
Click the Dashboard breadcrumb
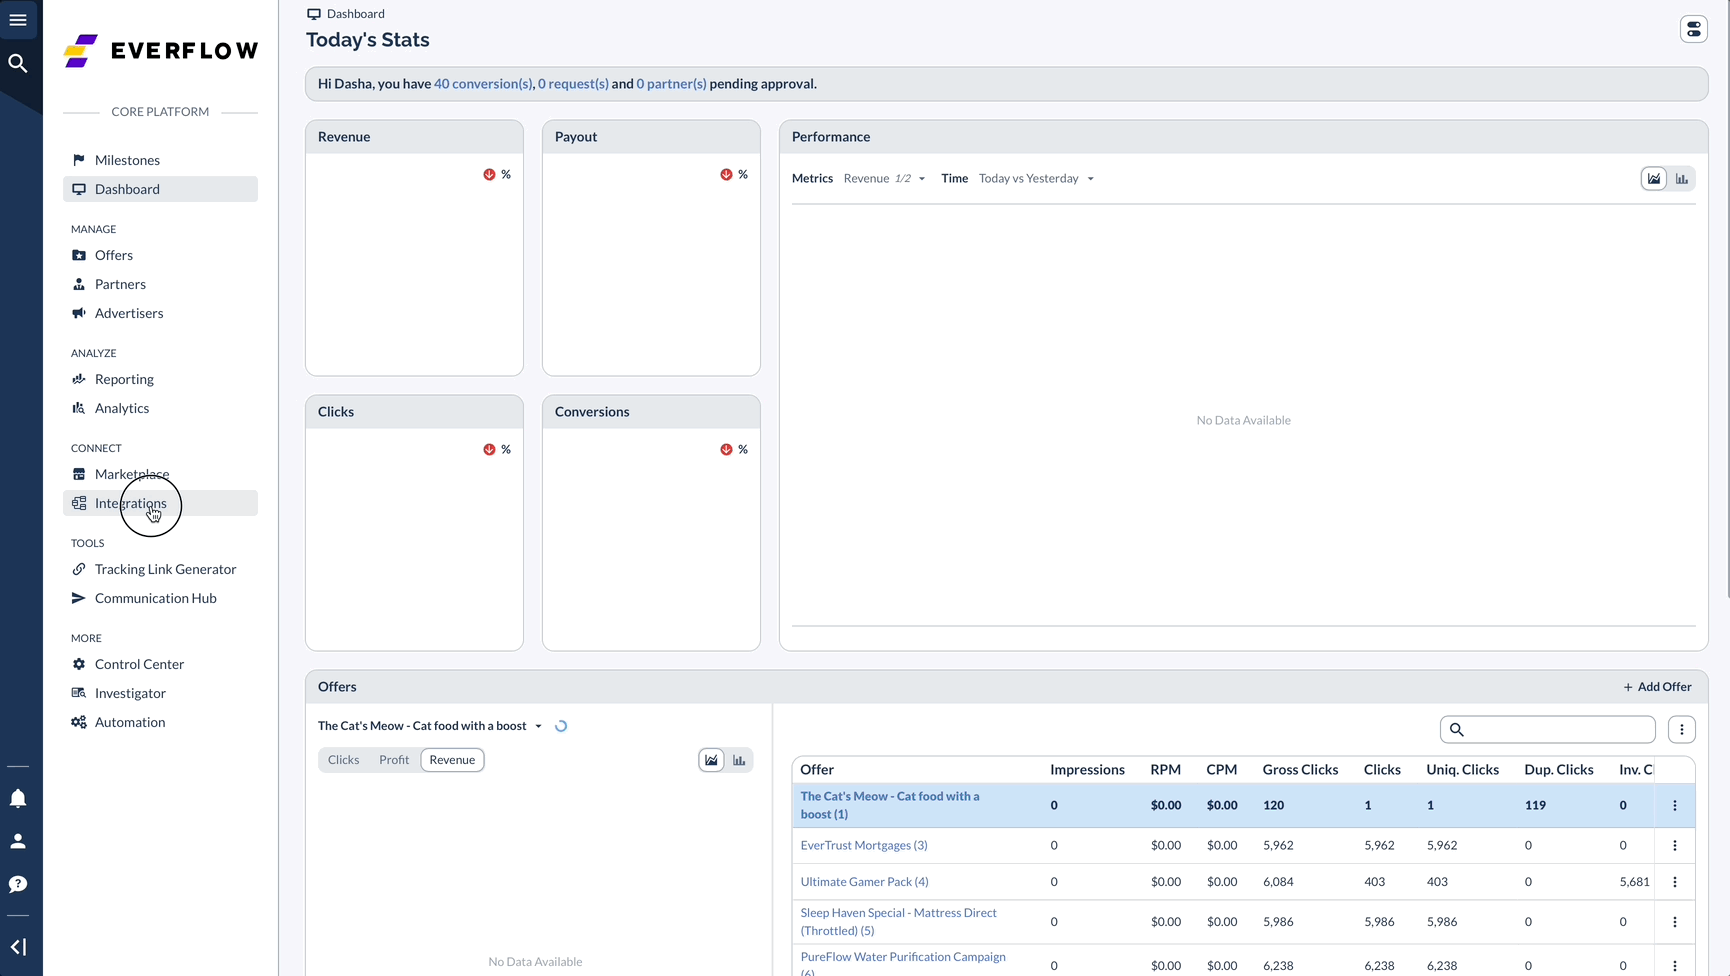[x=346, y=14]
